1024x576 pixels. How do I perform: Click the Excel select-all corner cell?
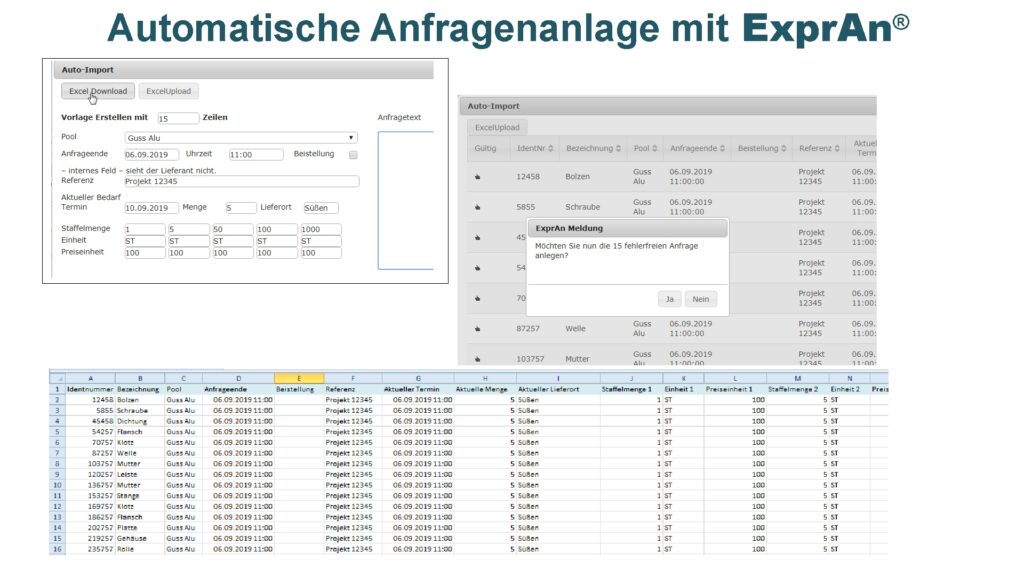57,378
